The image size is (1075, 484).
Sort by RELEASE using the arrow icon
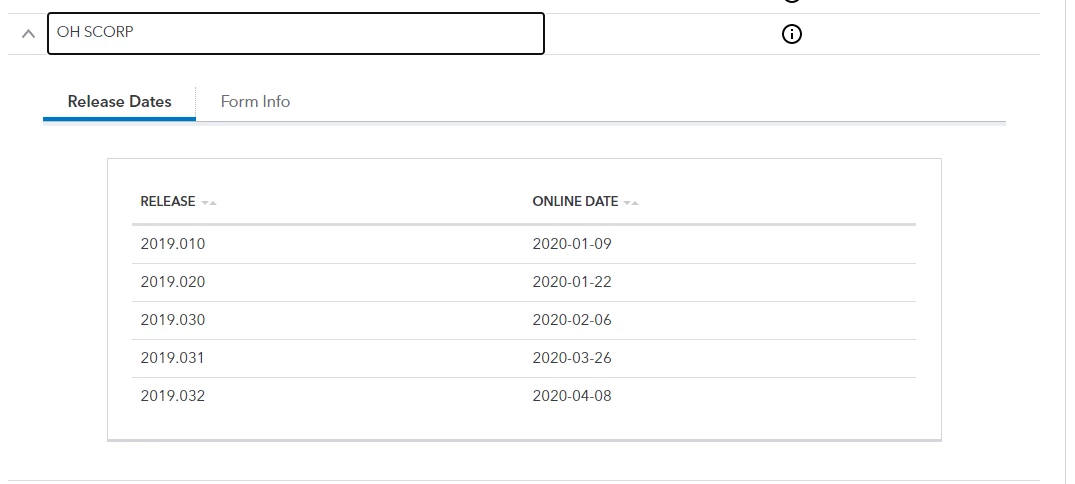(x=209, y=202)
